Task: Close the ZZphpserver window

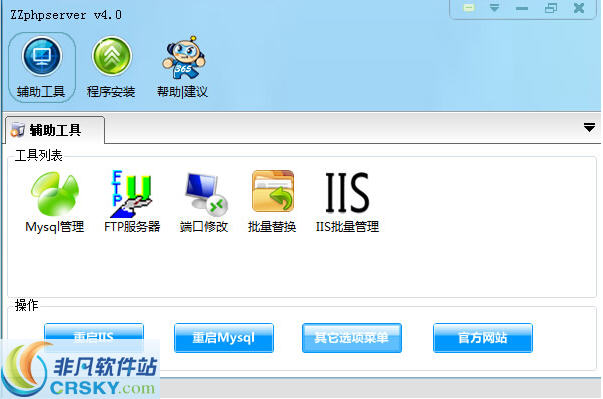Action: pos(579,8)
